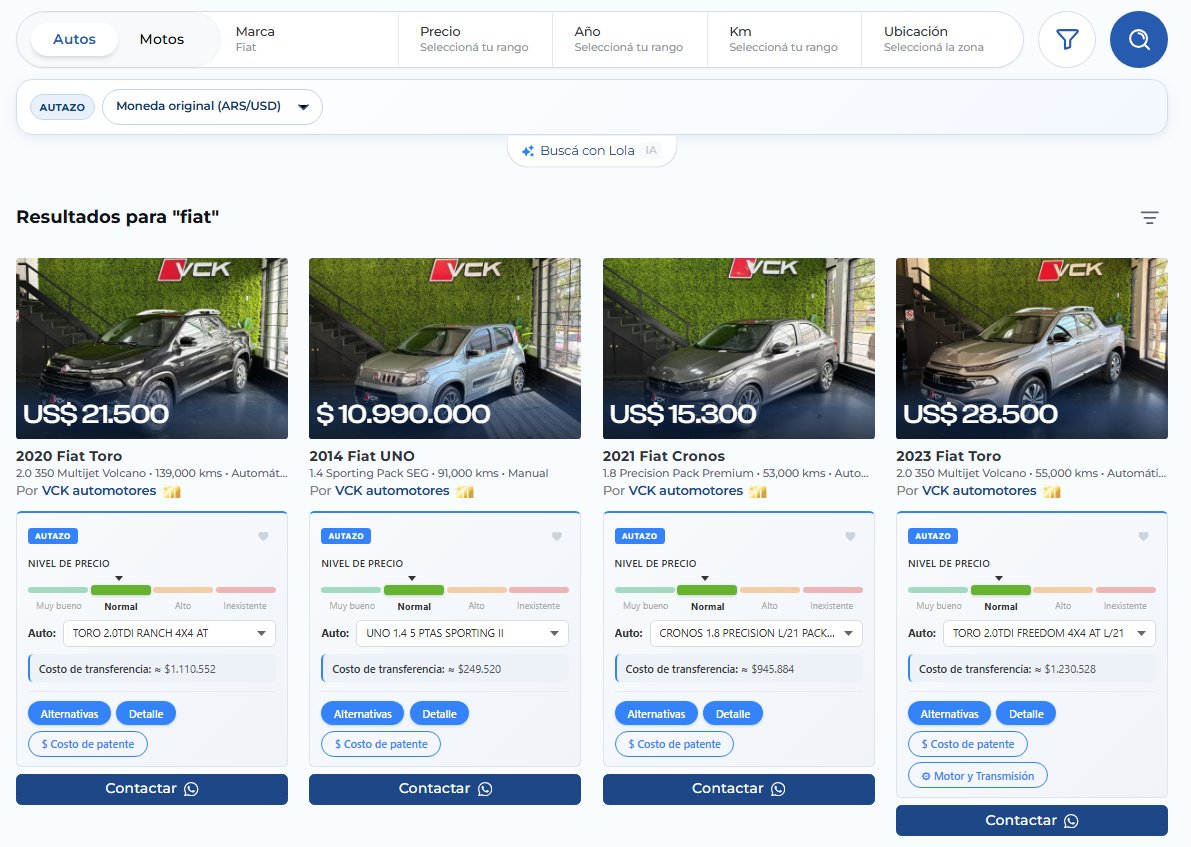Run search with the magnifier button
The image size is (1191, 847).
pyautogui.click(x=1139, y=40)
